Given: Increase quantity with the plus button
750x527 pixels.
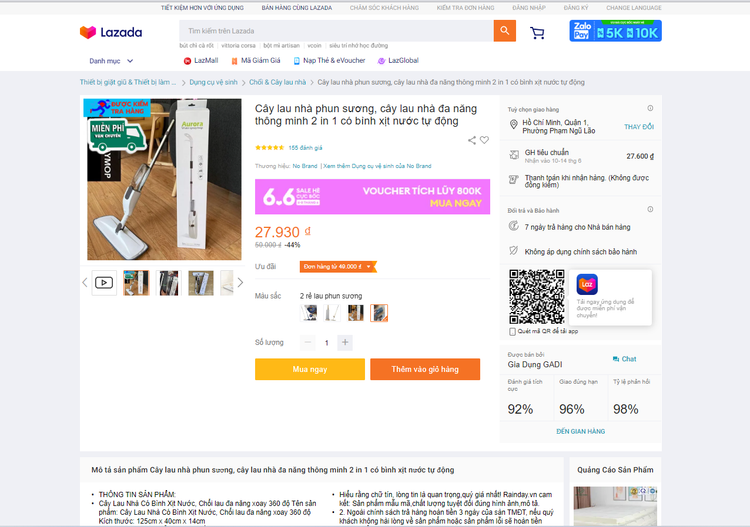Looking at the screenshot, I should 345,342.
